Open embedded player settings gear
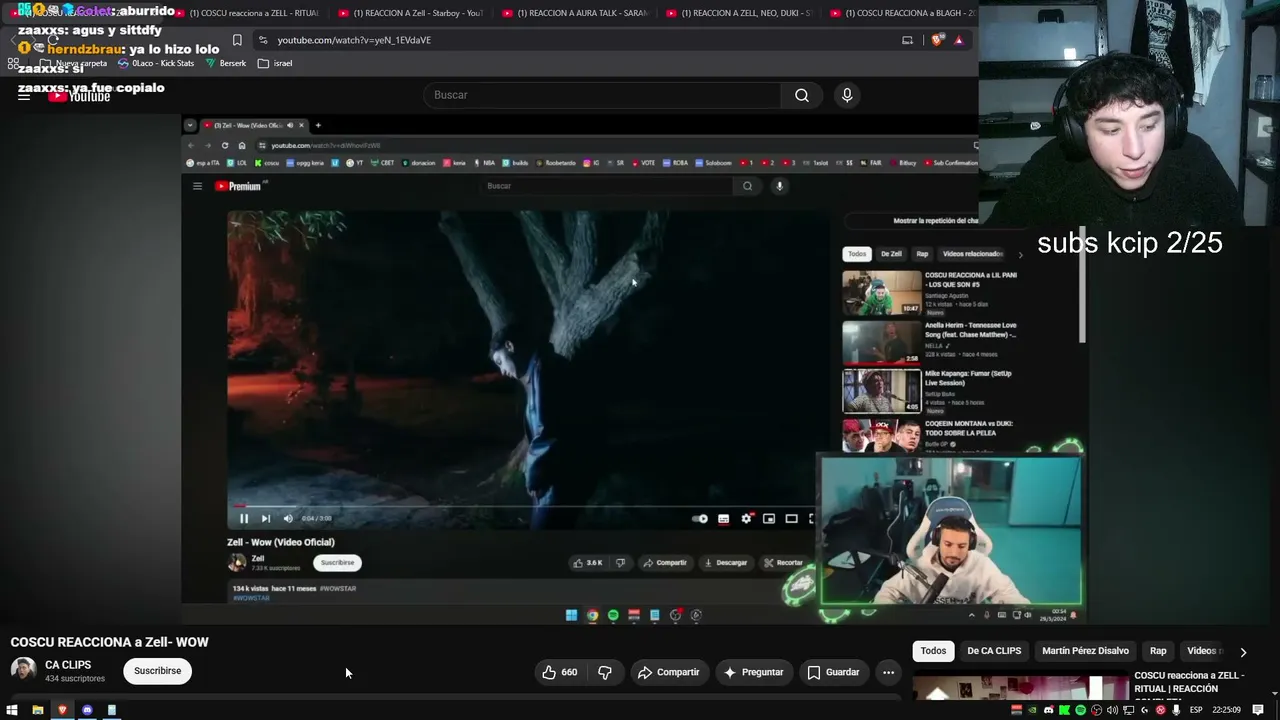Image resolution: width=1280 pixels, height=720 pixels. (x=746, y=518)
